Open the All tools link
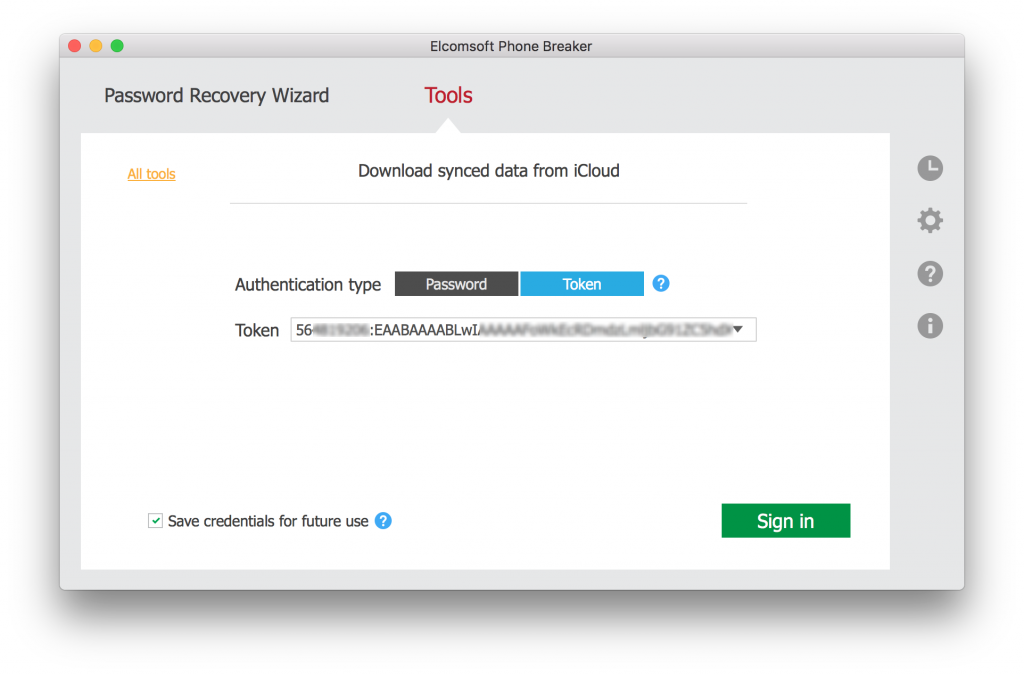 coord(151,173)
